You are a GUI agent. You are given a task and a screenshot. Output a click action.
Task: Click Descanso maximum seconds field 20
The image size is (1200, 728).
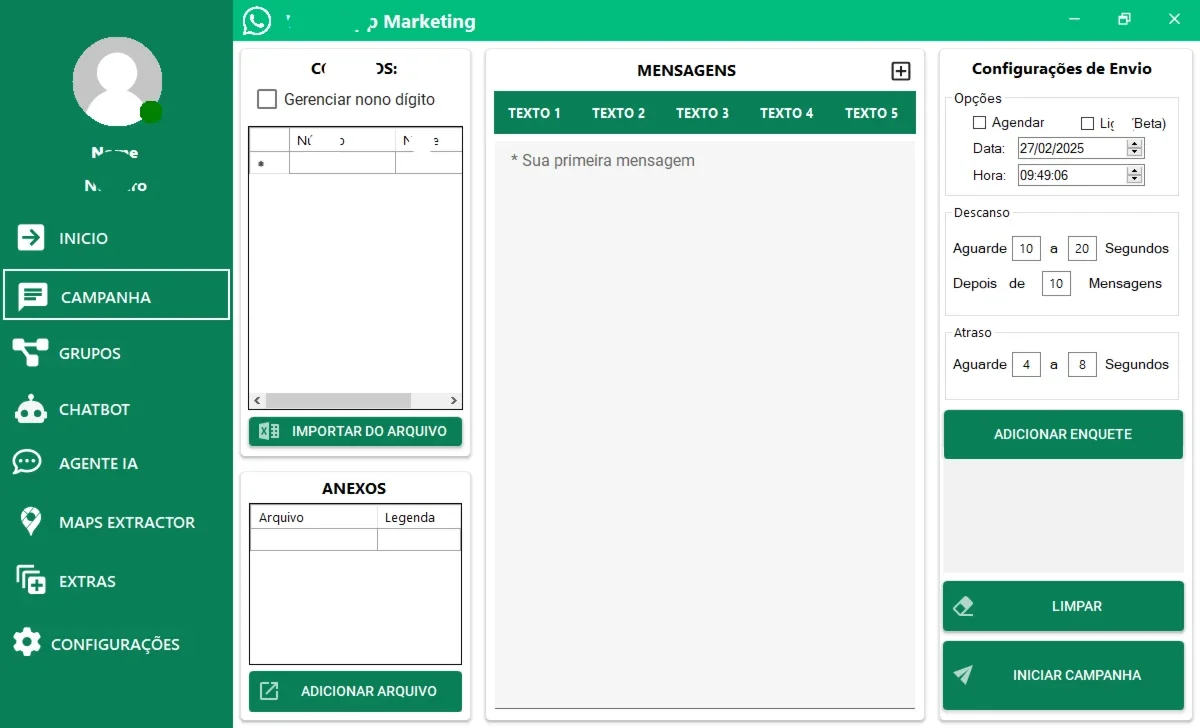pos(1082,248)
